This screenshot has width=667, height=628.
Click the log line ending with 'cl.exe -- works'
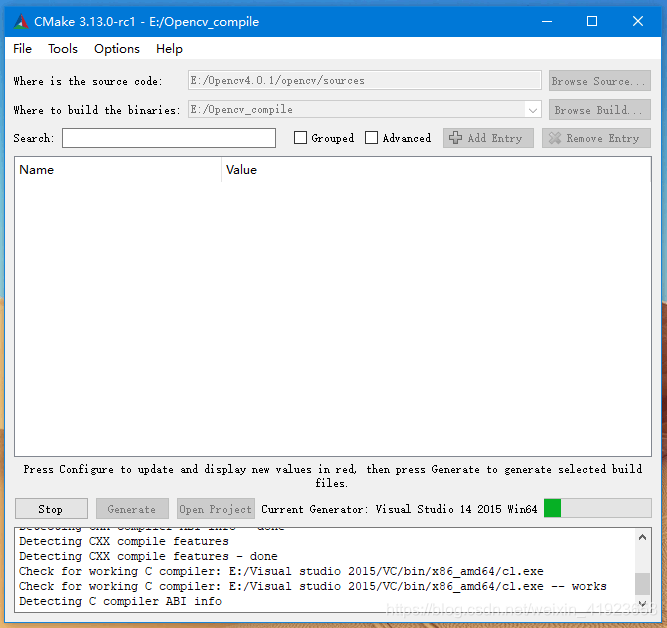tap(313, 586)
